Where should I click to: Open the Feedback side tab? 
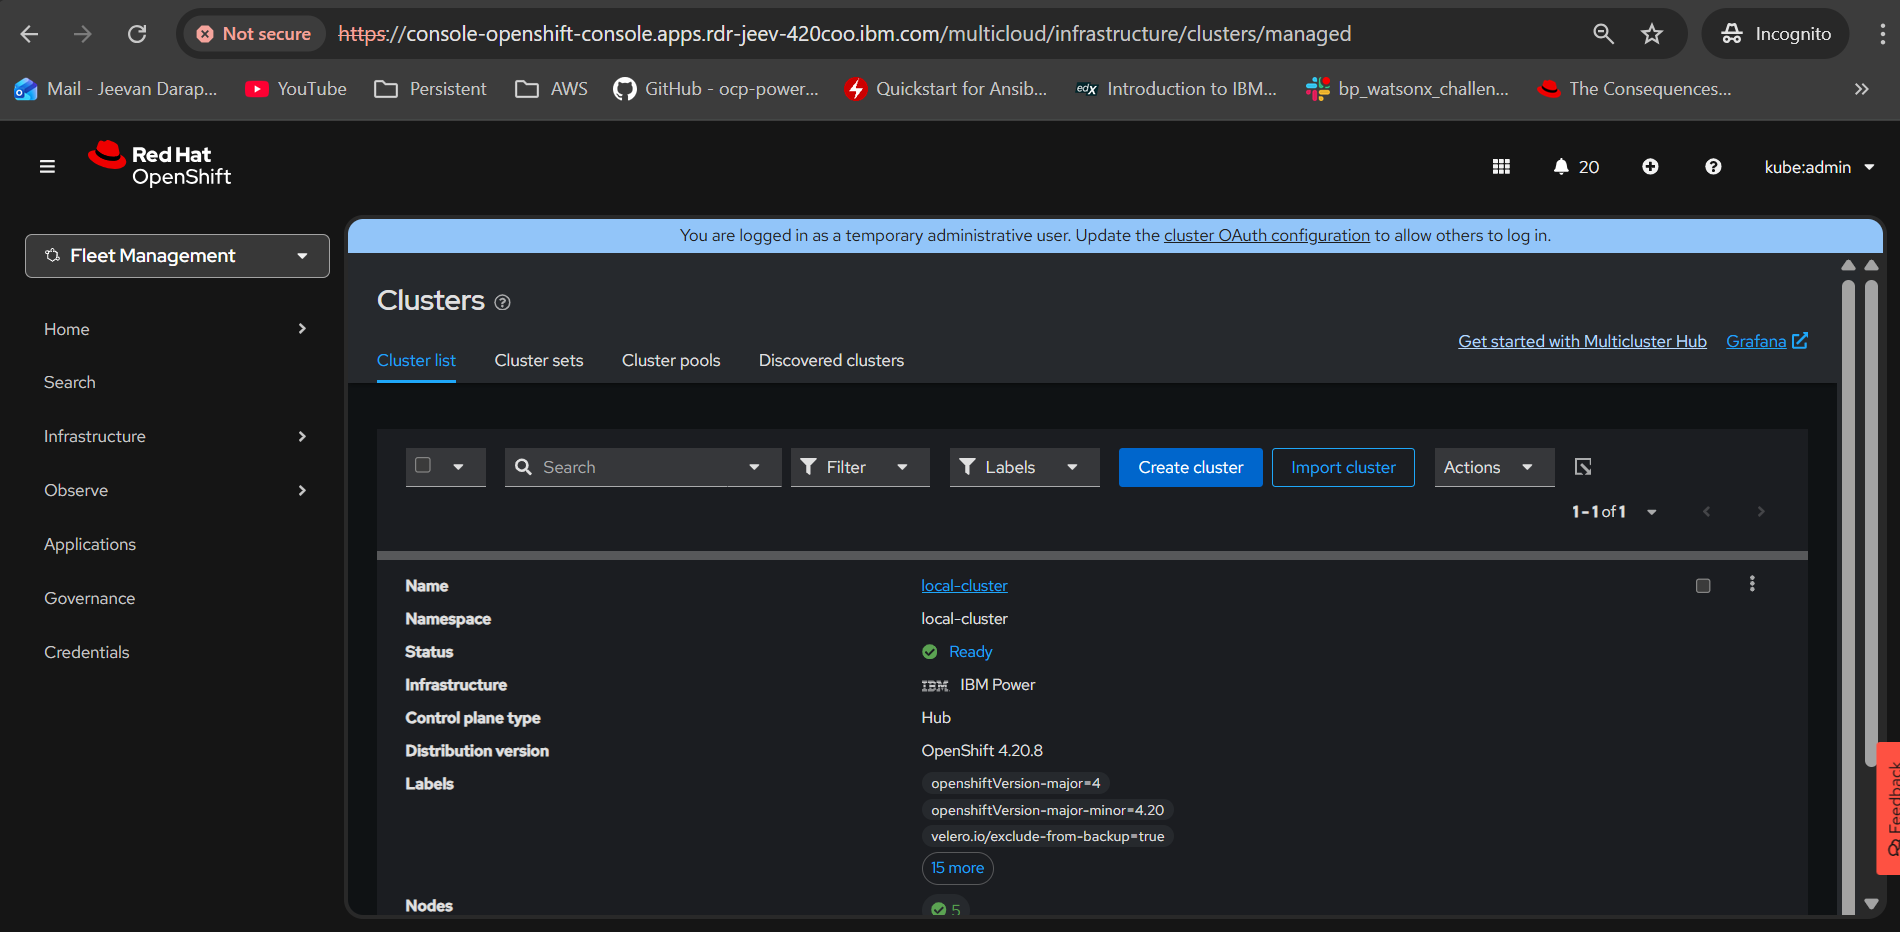(x=1888, y=808)
